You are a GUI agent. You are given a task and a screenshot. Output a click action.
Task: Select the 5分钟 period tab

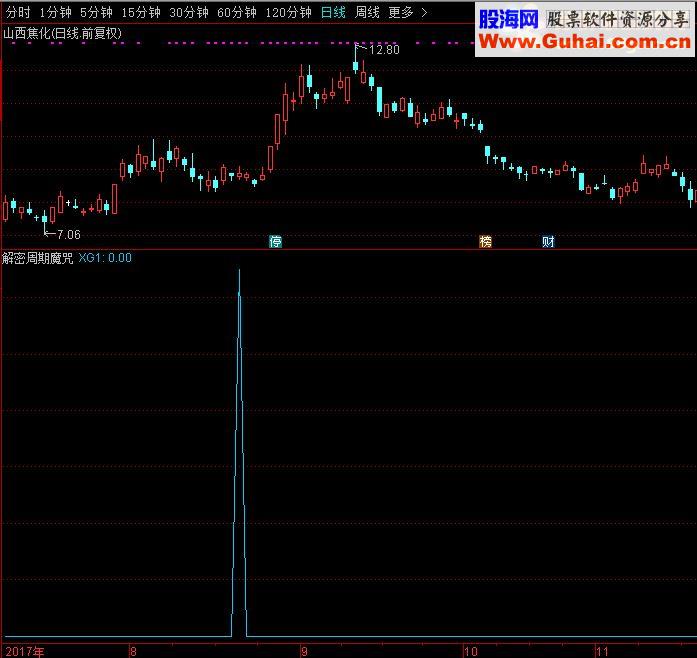[x=96, y=12]
